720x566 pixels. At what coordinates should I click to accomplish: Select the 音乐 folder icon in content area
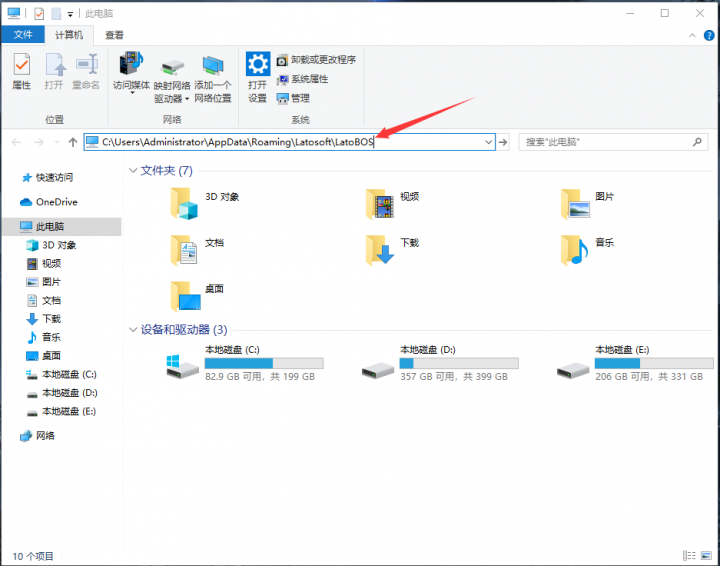pos(574,250)
